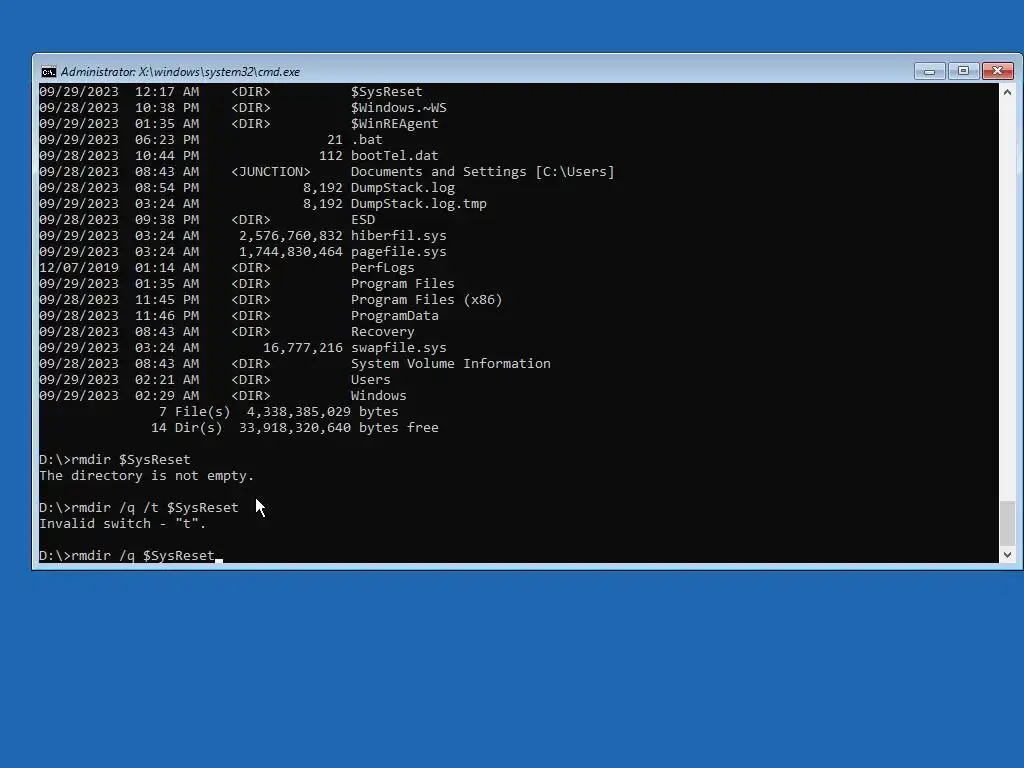
Task: Click the 'Windows' directory entry
Action: pos(379,396)
